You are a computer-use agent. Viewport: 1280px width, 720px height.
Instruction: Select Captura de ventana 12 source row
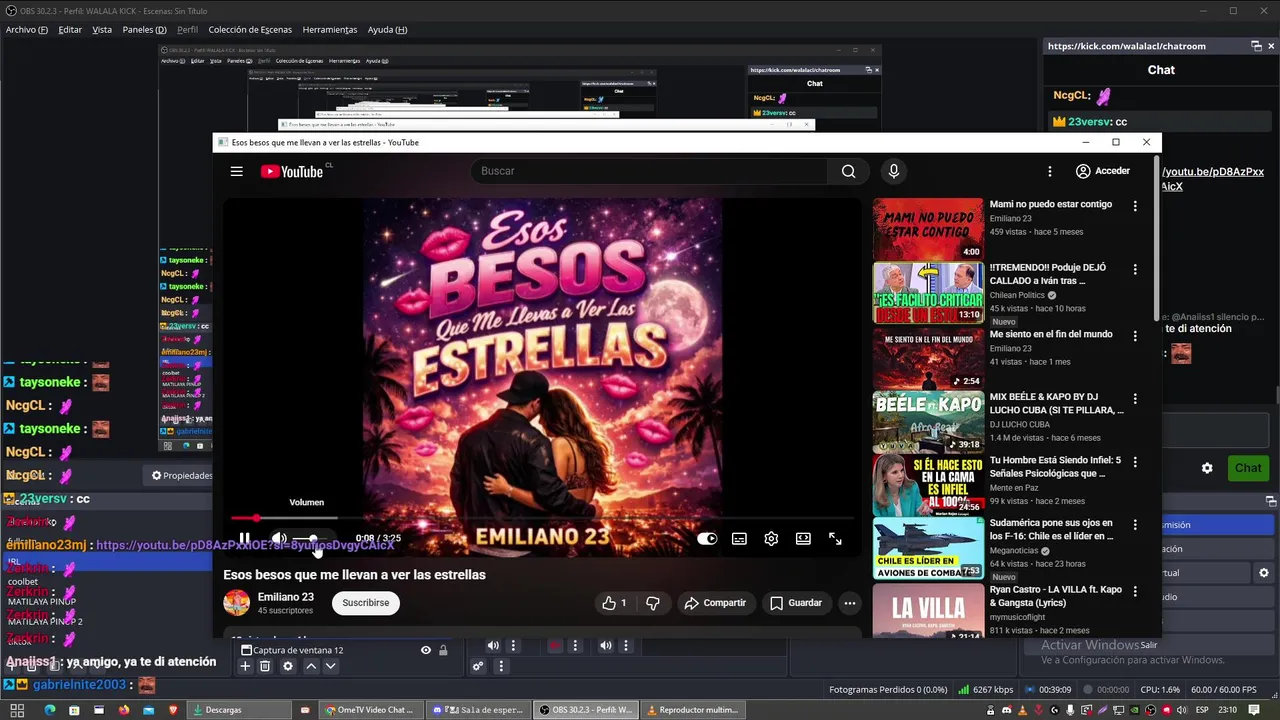click(345, 650)
